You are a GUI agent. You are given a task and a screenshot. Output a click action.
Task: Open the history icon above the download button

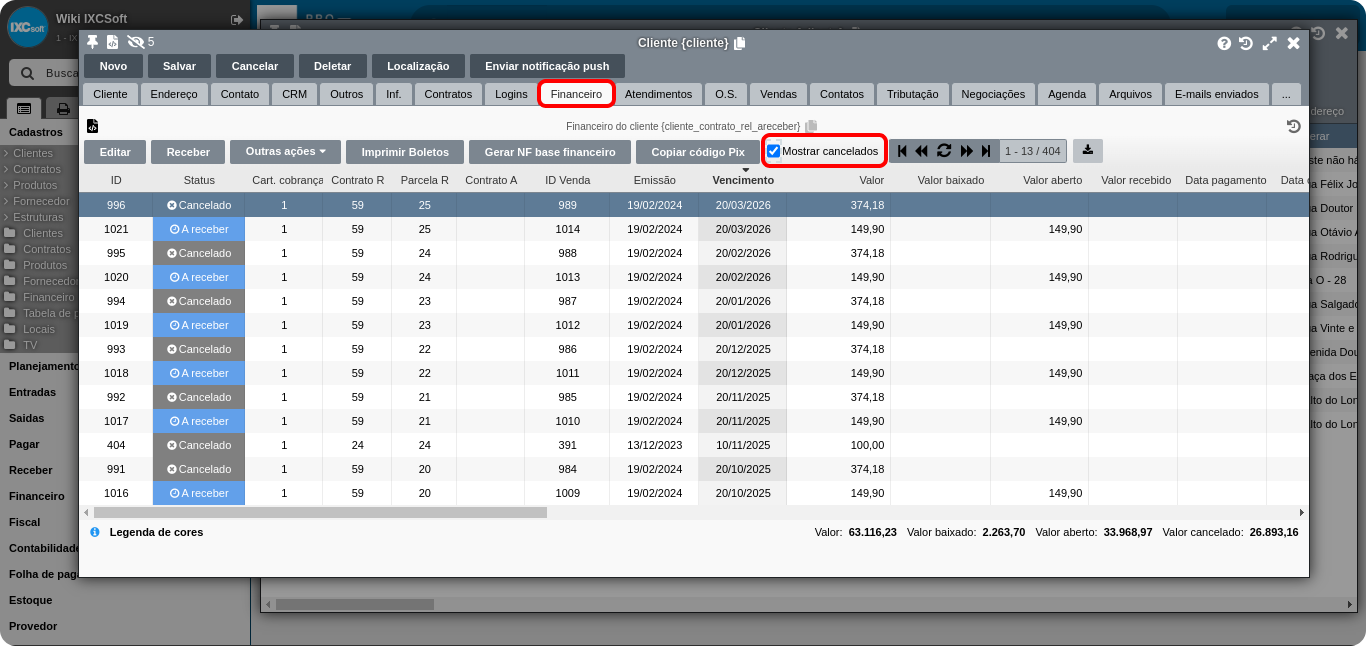(x=1293, y=126)
